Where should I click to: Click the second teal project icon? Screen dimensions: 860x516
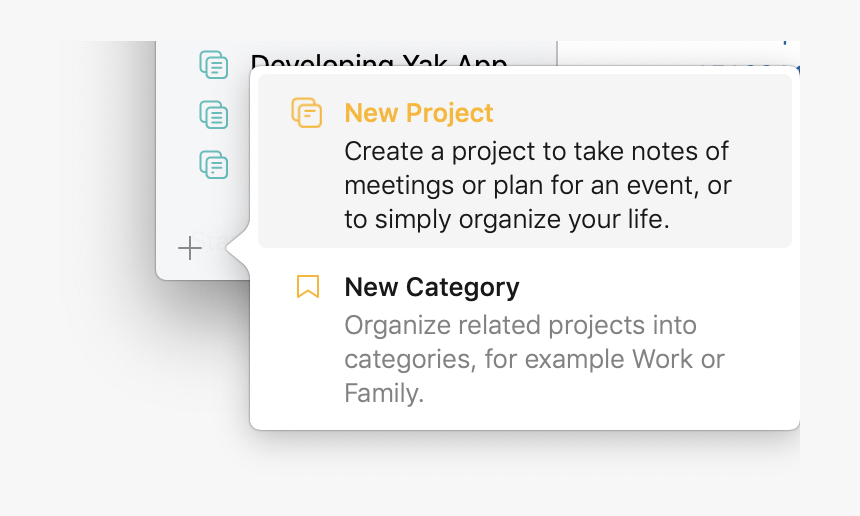click(x=214, y=115)
